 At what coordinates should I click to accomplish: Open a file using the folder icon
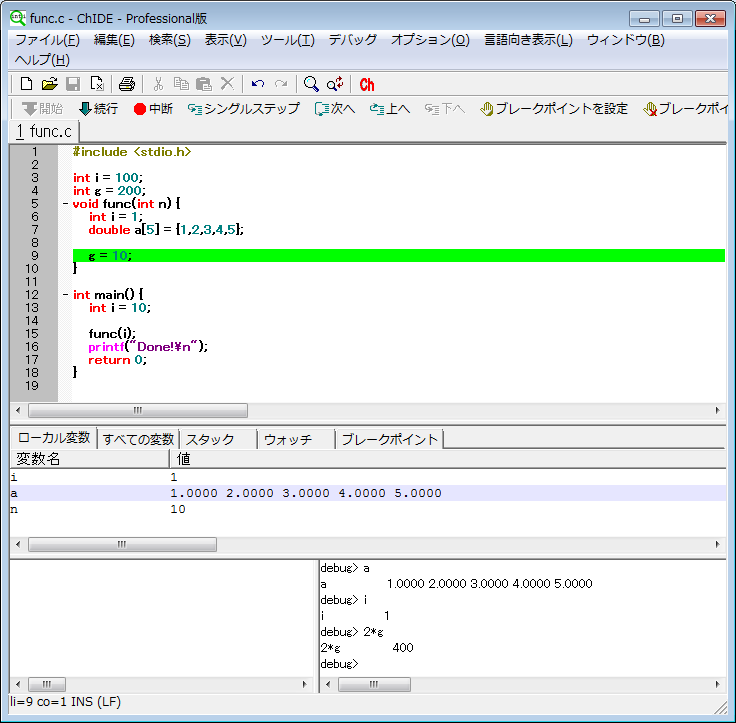49,84
